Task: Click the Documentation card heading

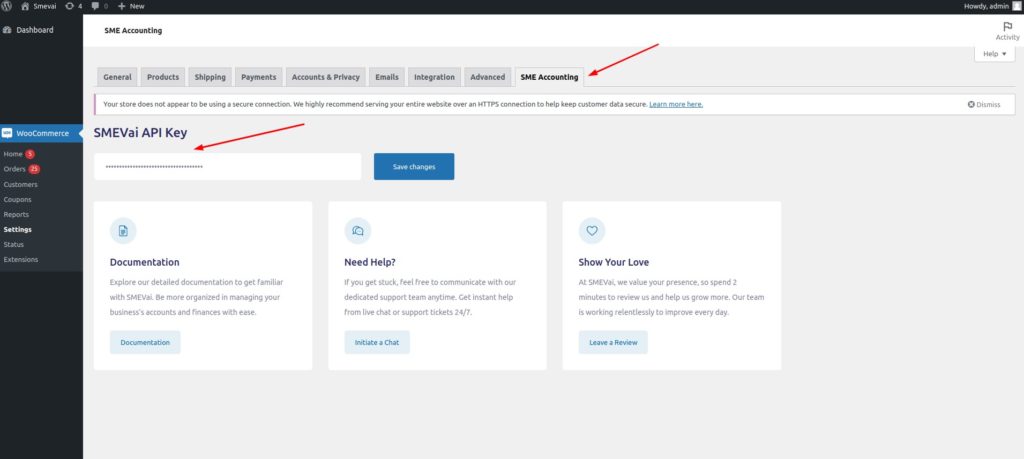Action: click(x=144, y=262)
